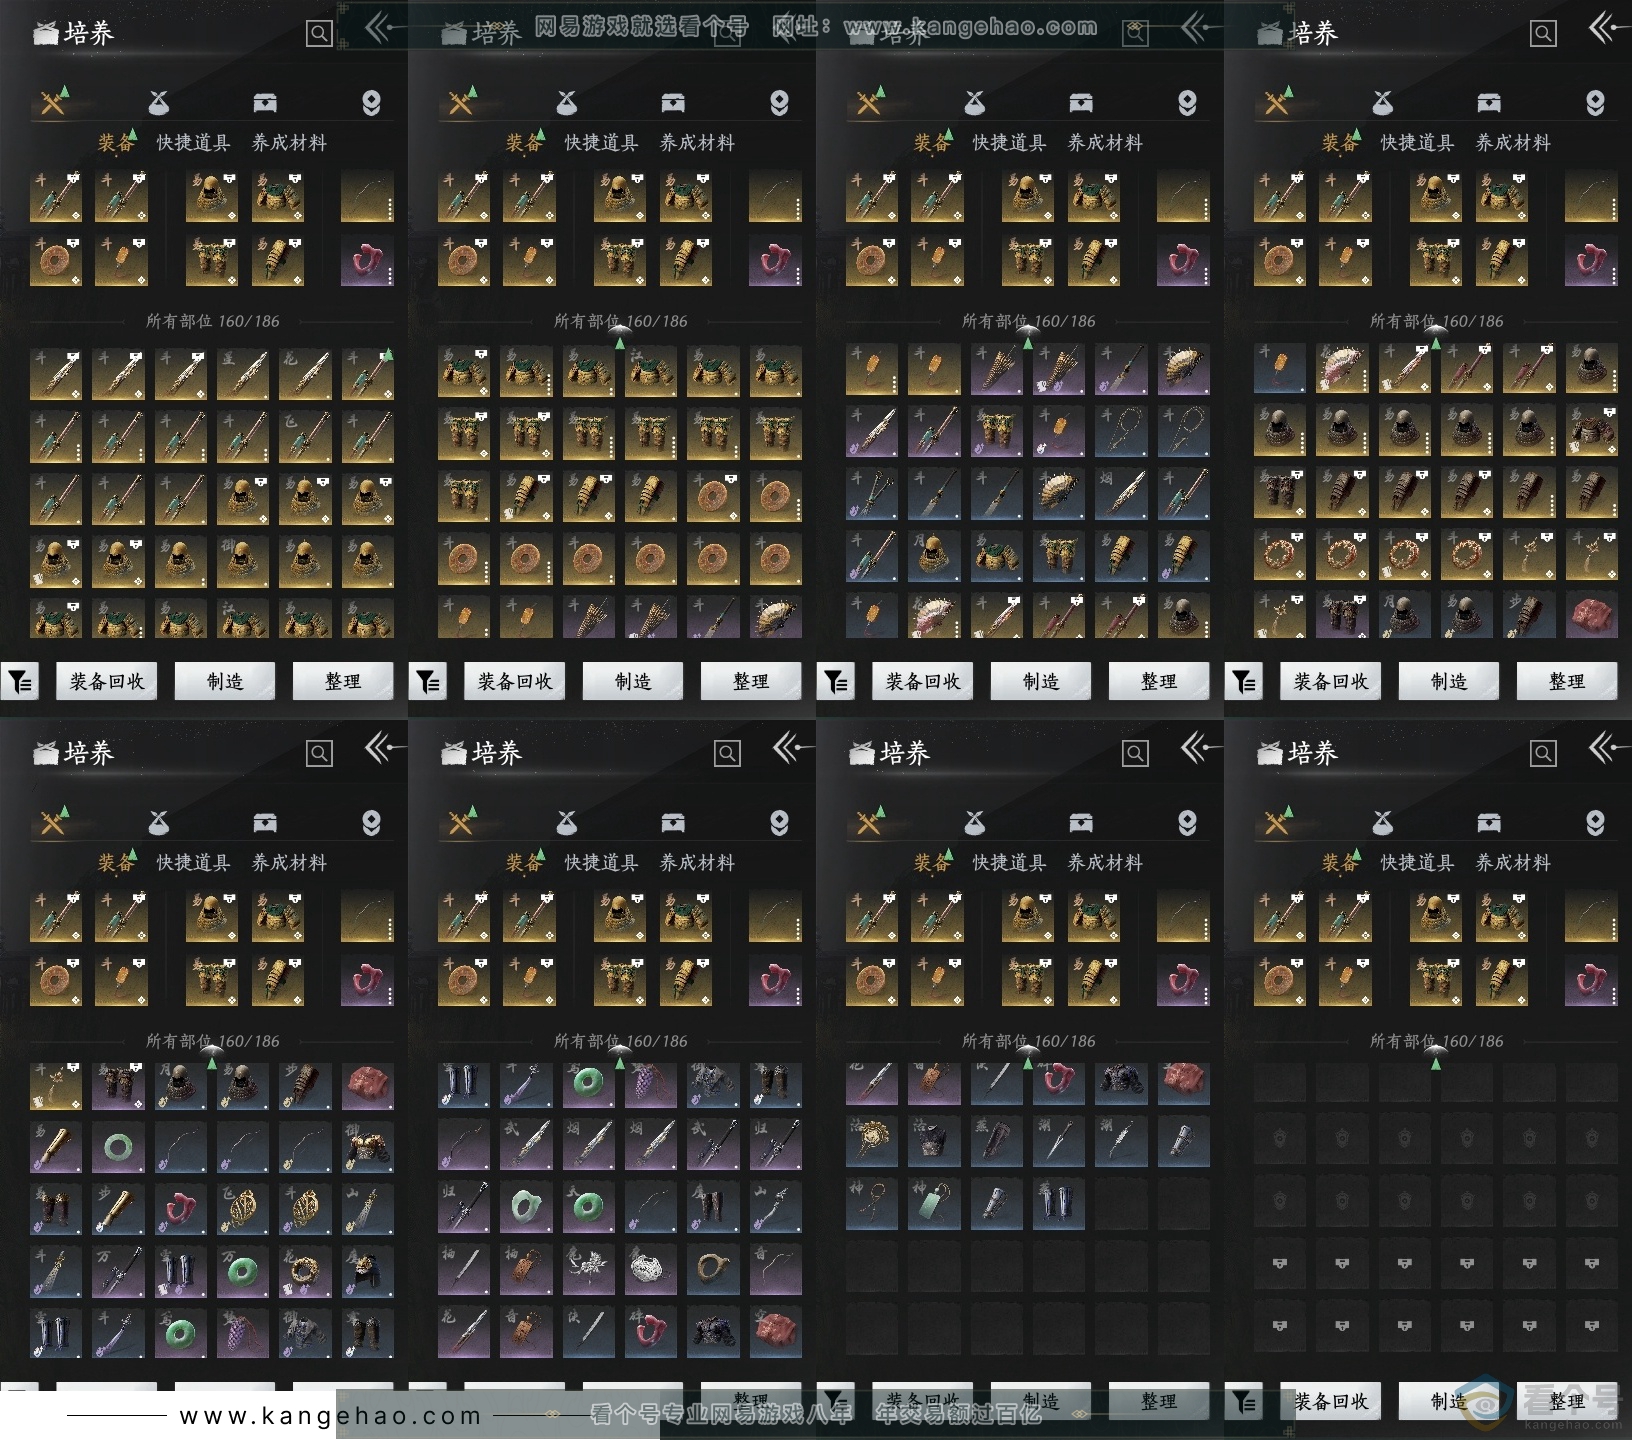This screenshot has height=1440, width=1632.
Task: Select pink fan item in third panel grid
Action: pos(934,614)
